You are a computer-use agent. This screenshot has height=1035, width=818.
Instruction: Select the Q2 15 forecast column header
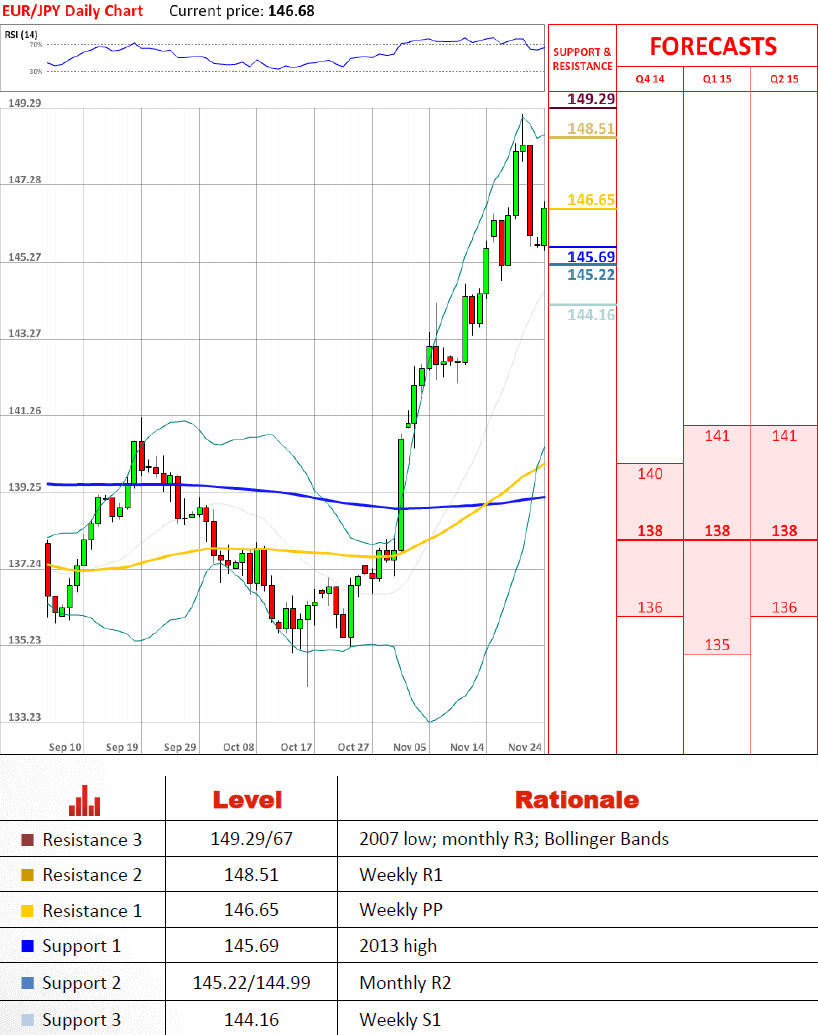tap(784, 79)
